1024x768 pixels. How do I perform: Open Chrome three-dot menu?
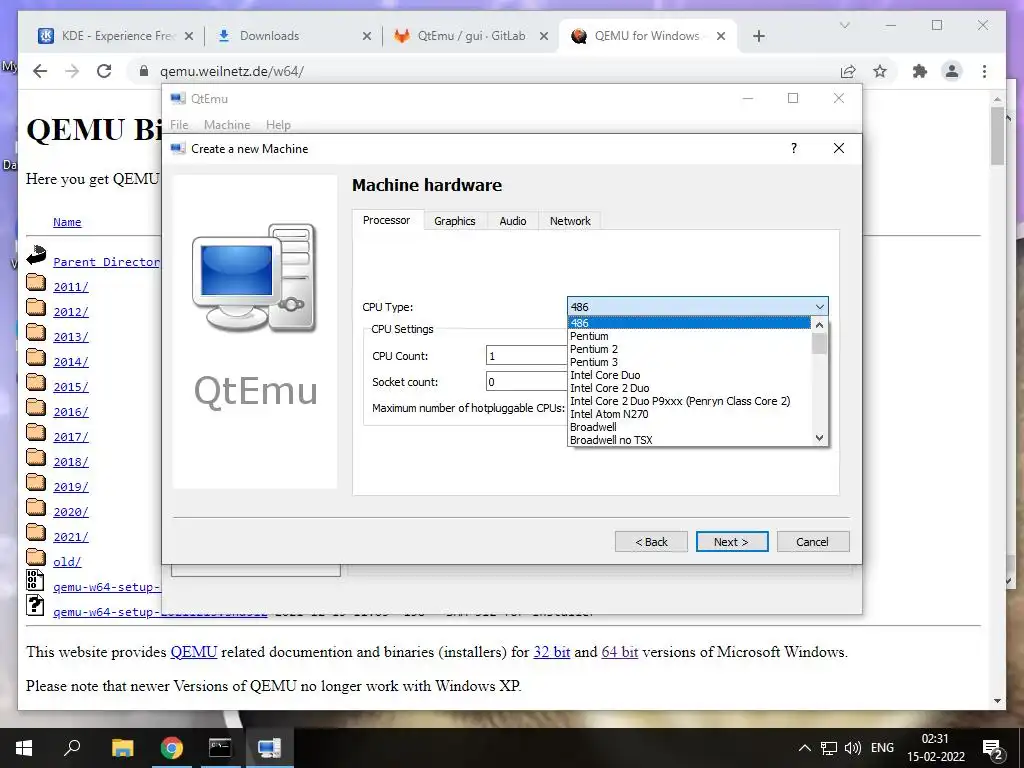(984, 71)
